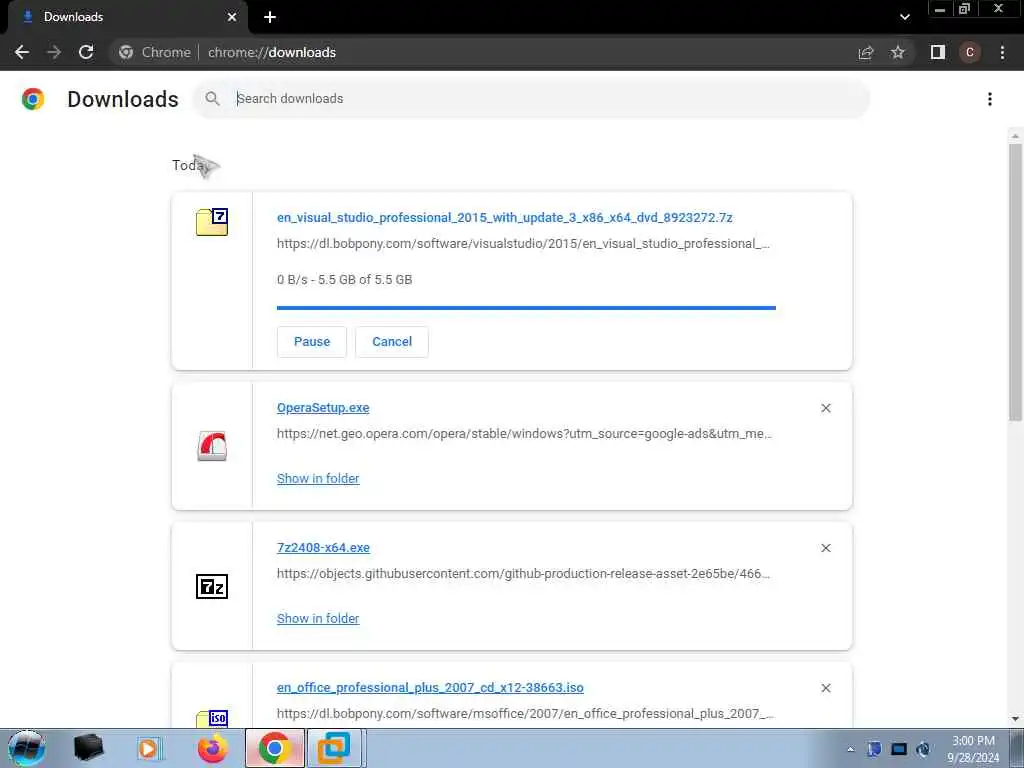This screenshot has width=1024, height=768.
Task: Click the Opera installer file icon
Action: (x=212, y=446)
